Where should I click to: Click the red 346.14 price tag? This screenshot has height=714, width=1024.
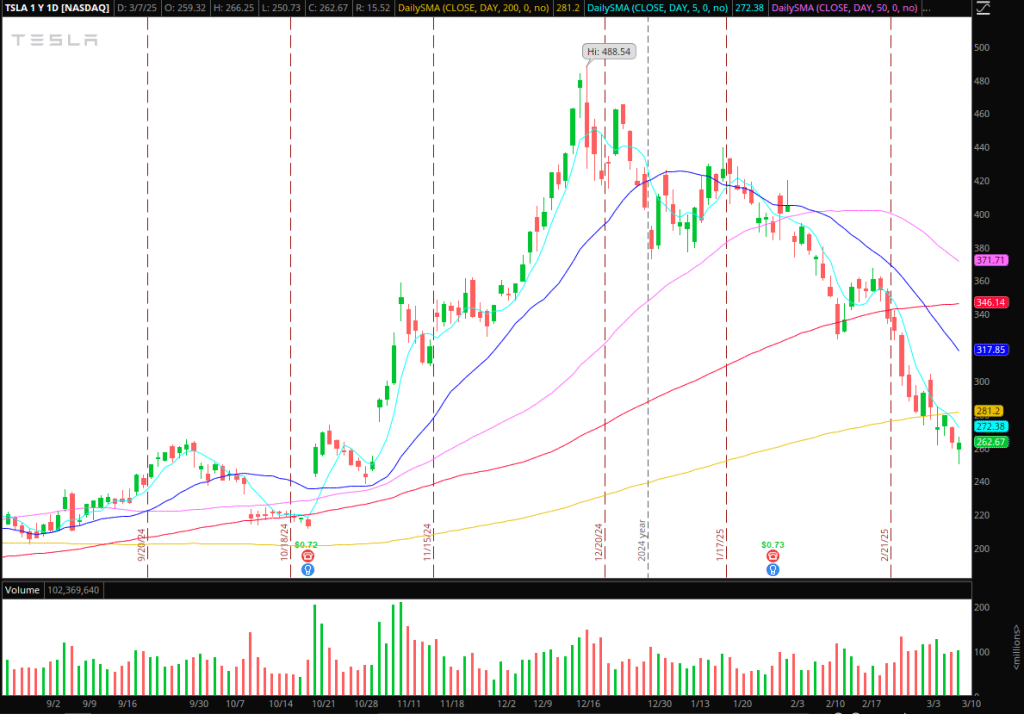point(991,302)
